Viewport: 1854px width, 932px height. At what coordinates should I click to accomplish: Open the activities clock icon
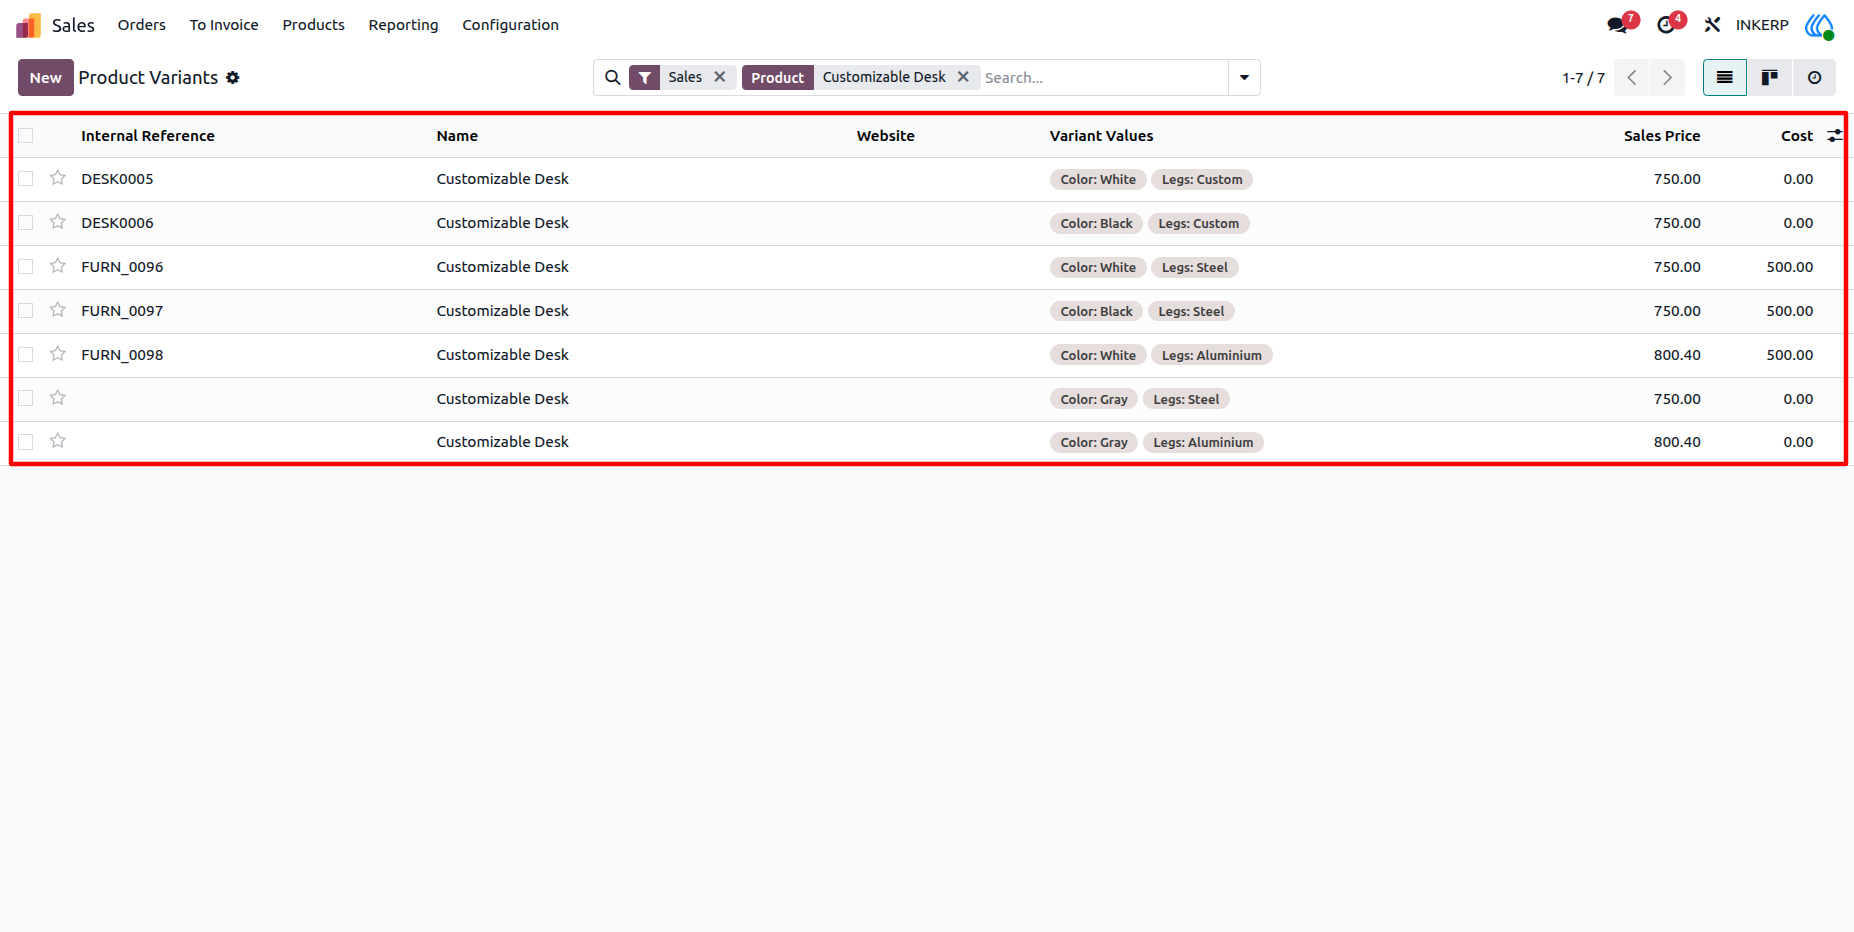pos(1666,25)
